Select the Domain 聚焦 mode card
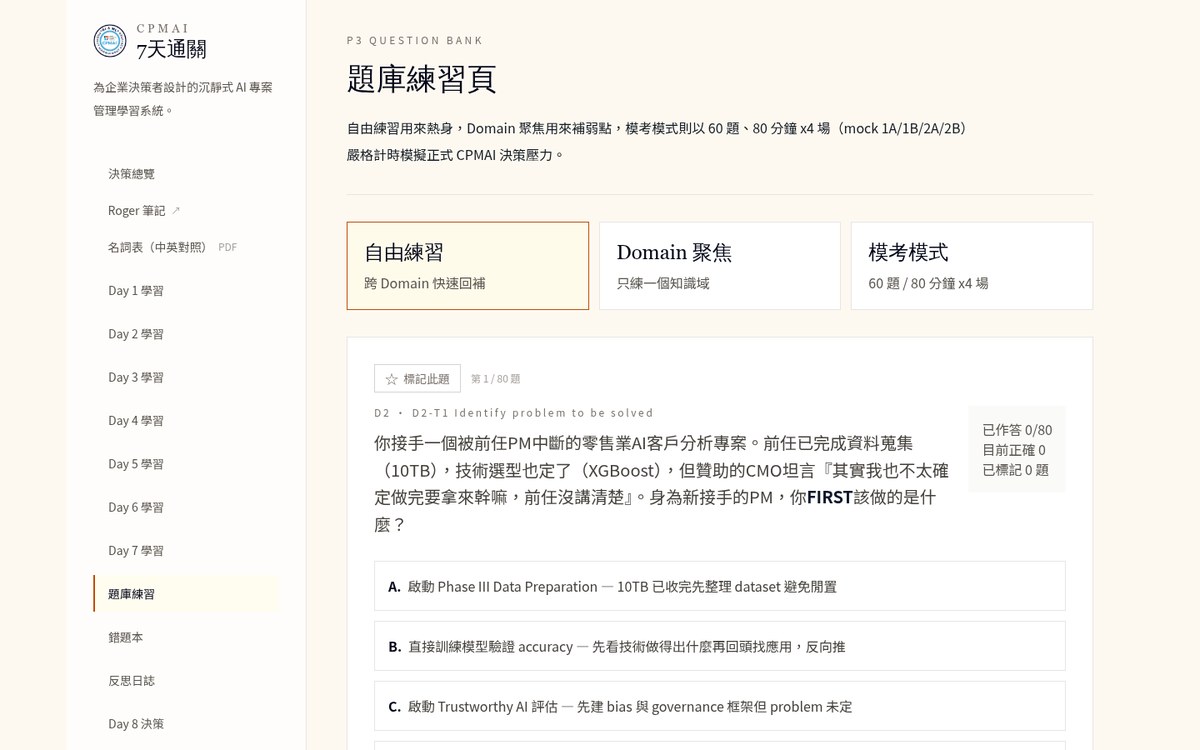 pos(720,266)
